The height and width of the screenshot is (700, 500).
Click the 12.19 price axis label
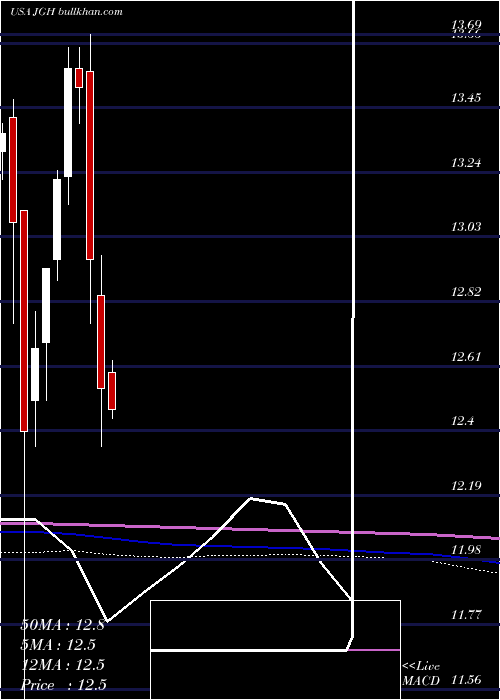466,486
